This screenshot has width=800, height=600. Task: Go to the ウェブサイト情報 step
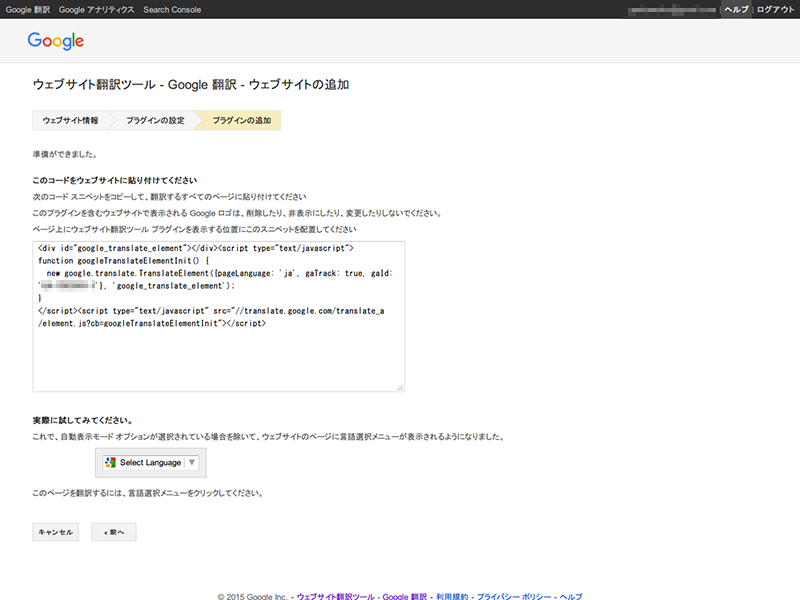click(70, 120)
